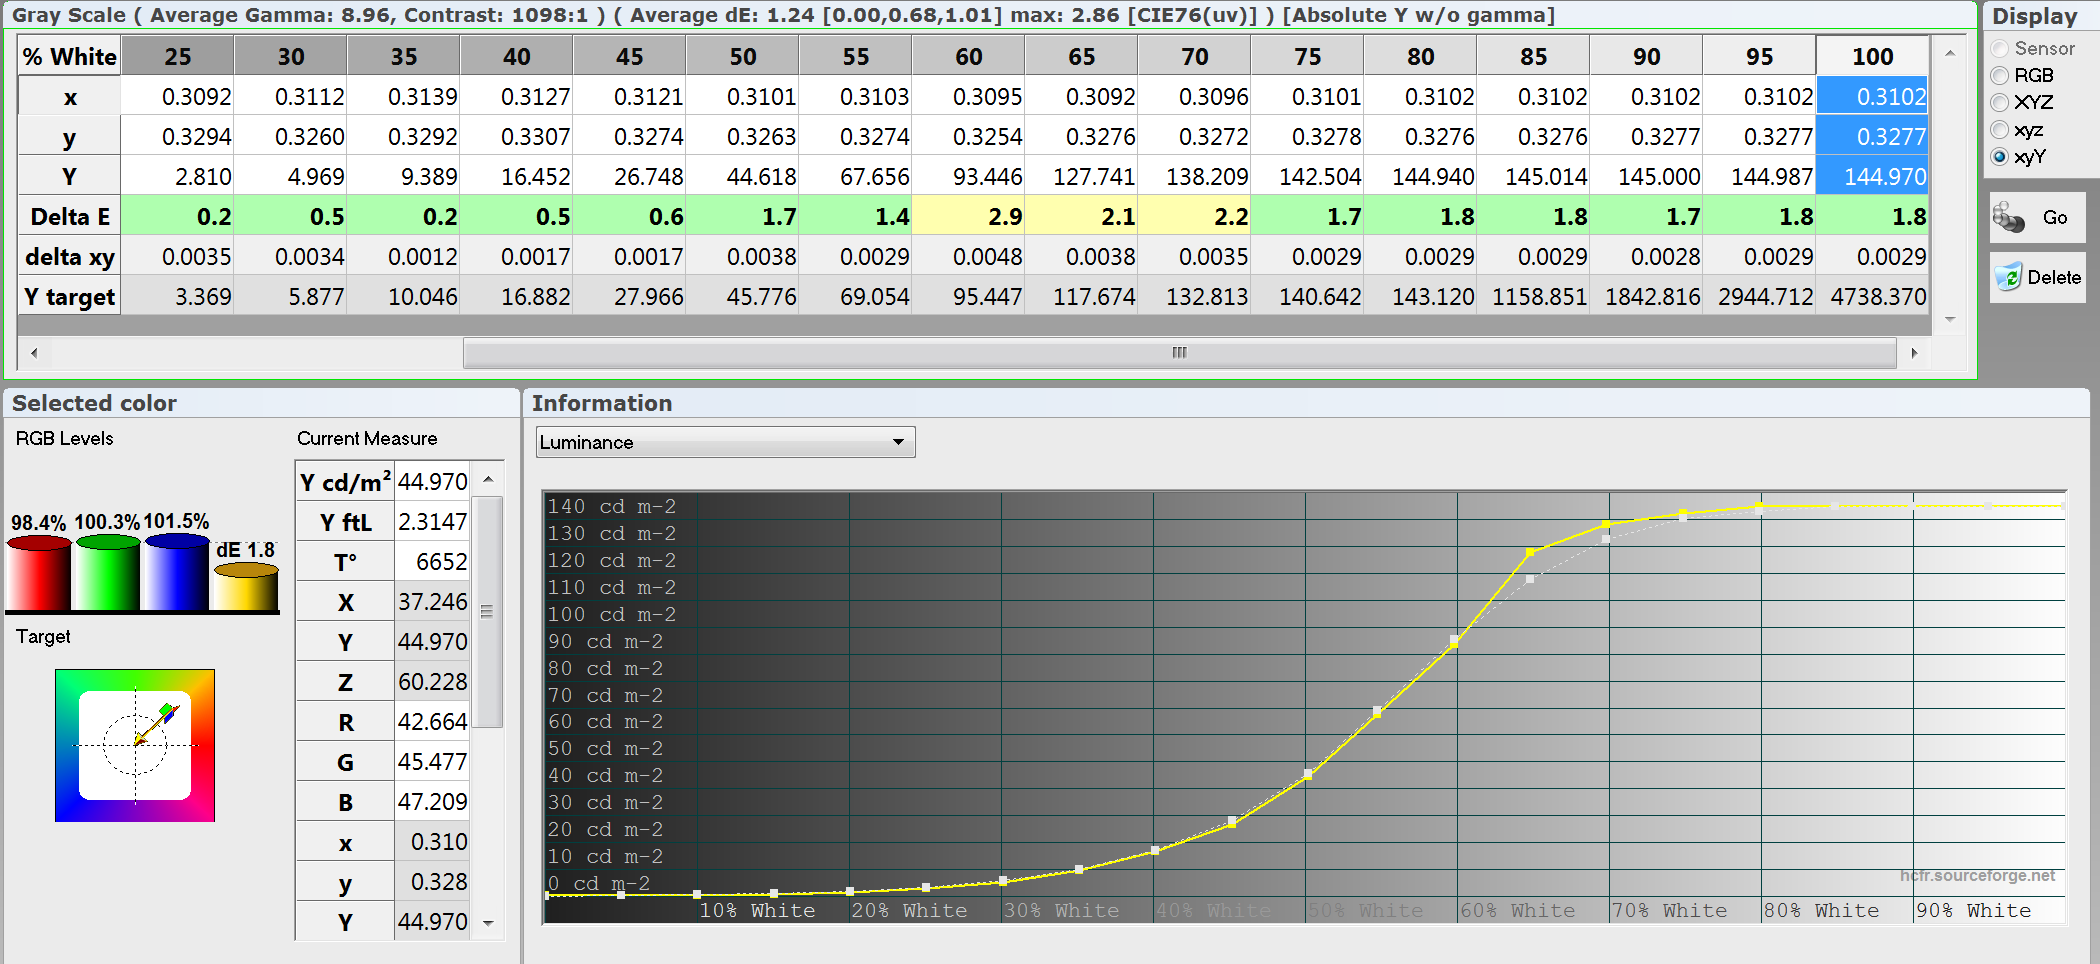Select the 25 % White column header
The width and height of the screenshot is (2100, 964).
[x=178, y=56]
